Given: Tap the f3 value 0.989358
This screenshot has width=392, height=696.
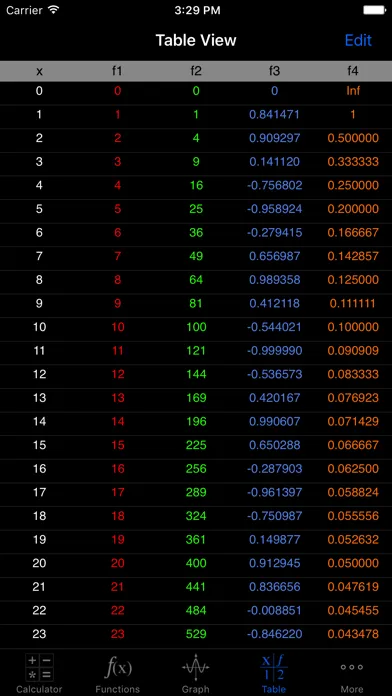Looking at the screenshot, I should coord(274,280).
